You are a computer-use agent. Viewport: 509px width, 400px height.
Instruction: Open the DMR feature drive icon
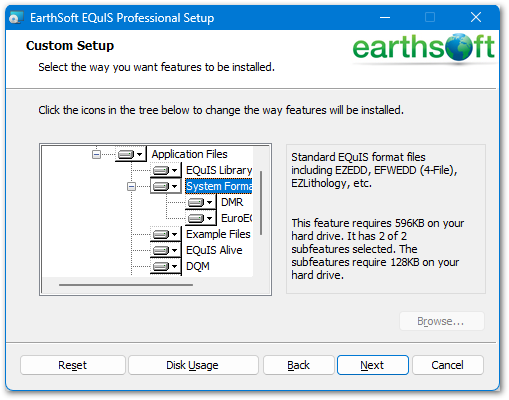click(x=200, y=202)
